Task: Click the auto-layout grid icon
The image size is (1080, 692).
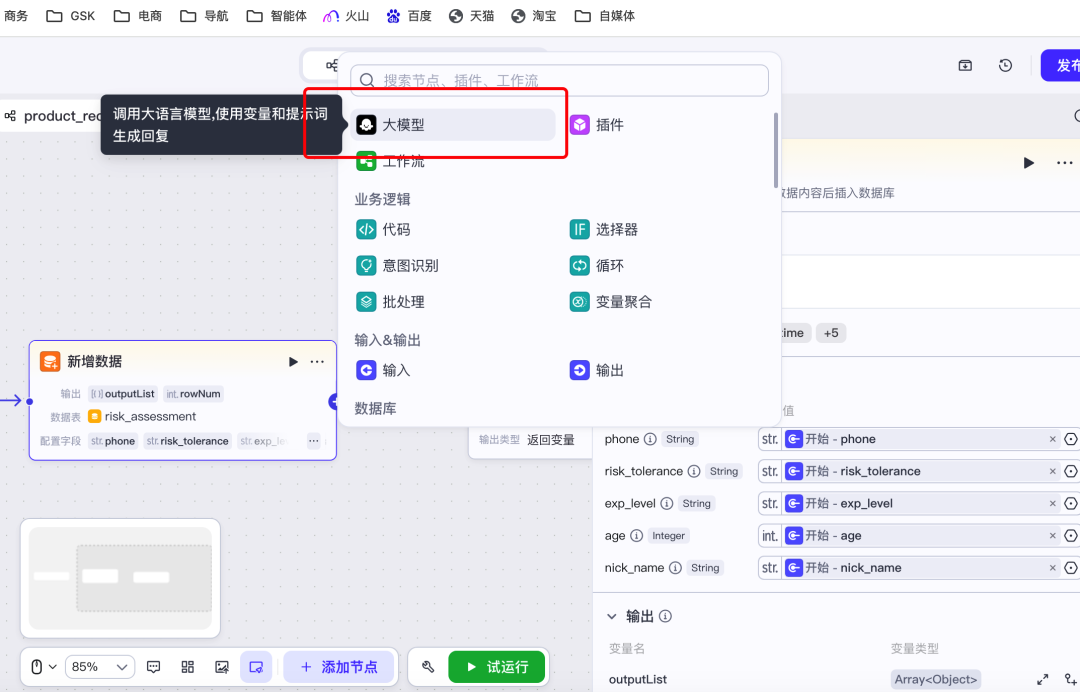Action: 187,667
